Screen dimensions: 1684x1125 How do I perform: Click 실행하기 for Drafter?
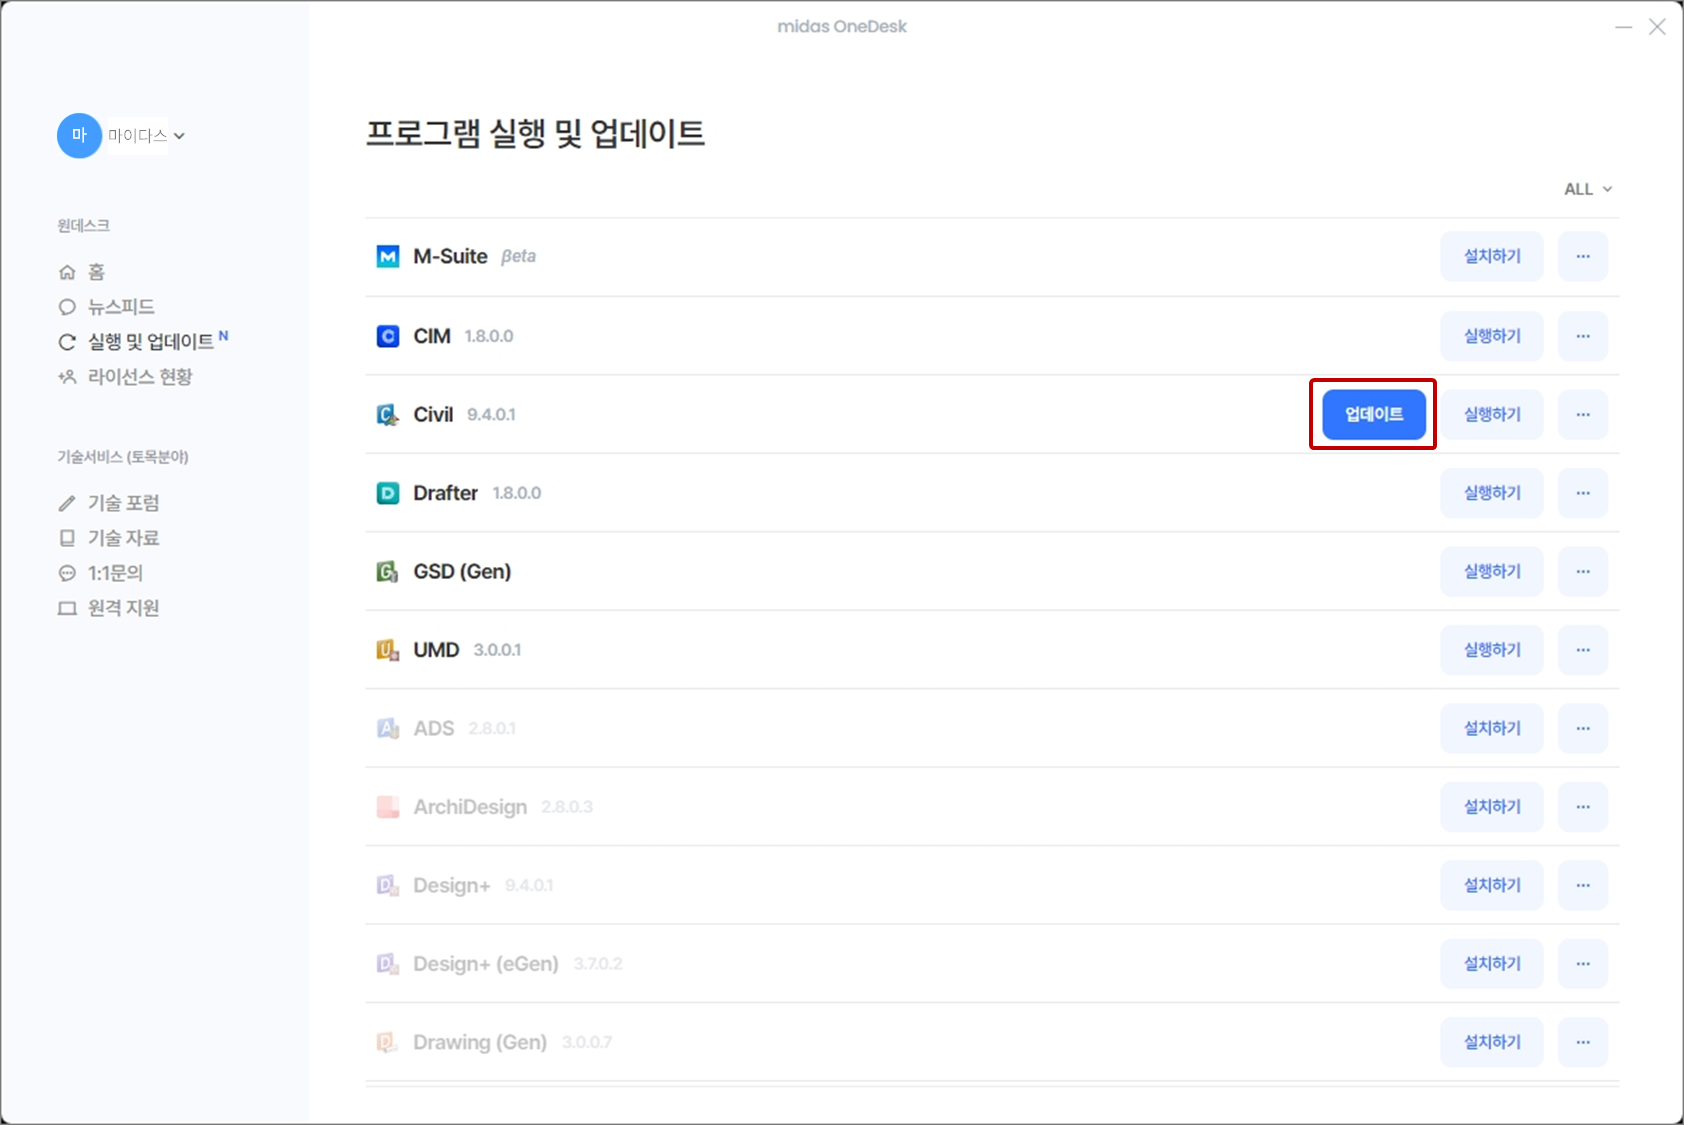1492,493
